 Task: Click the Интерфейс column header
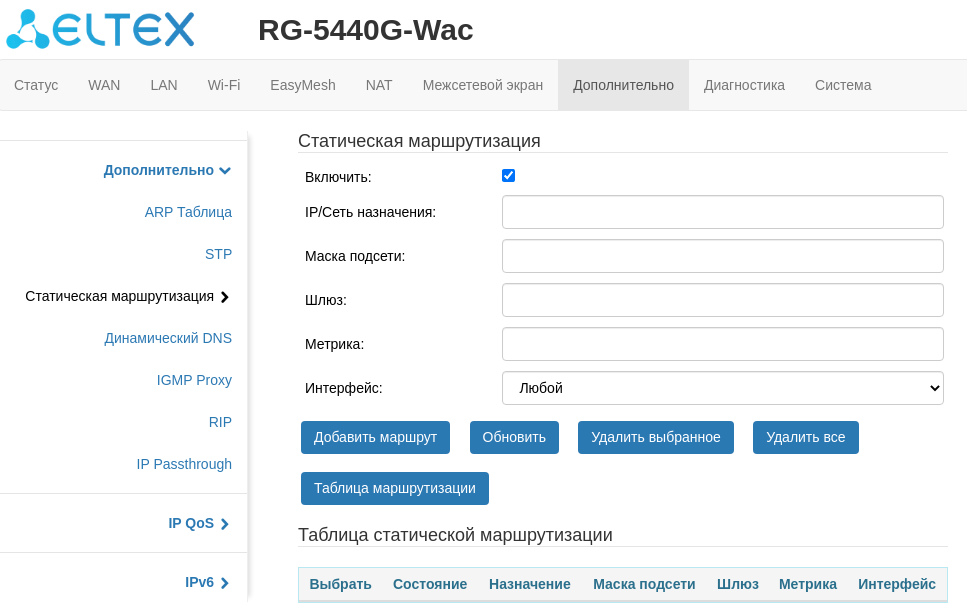point(897,584)
